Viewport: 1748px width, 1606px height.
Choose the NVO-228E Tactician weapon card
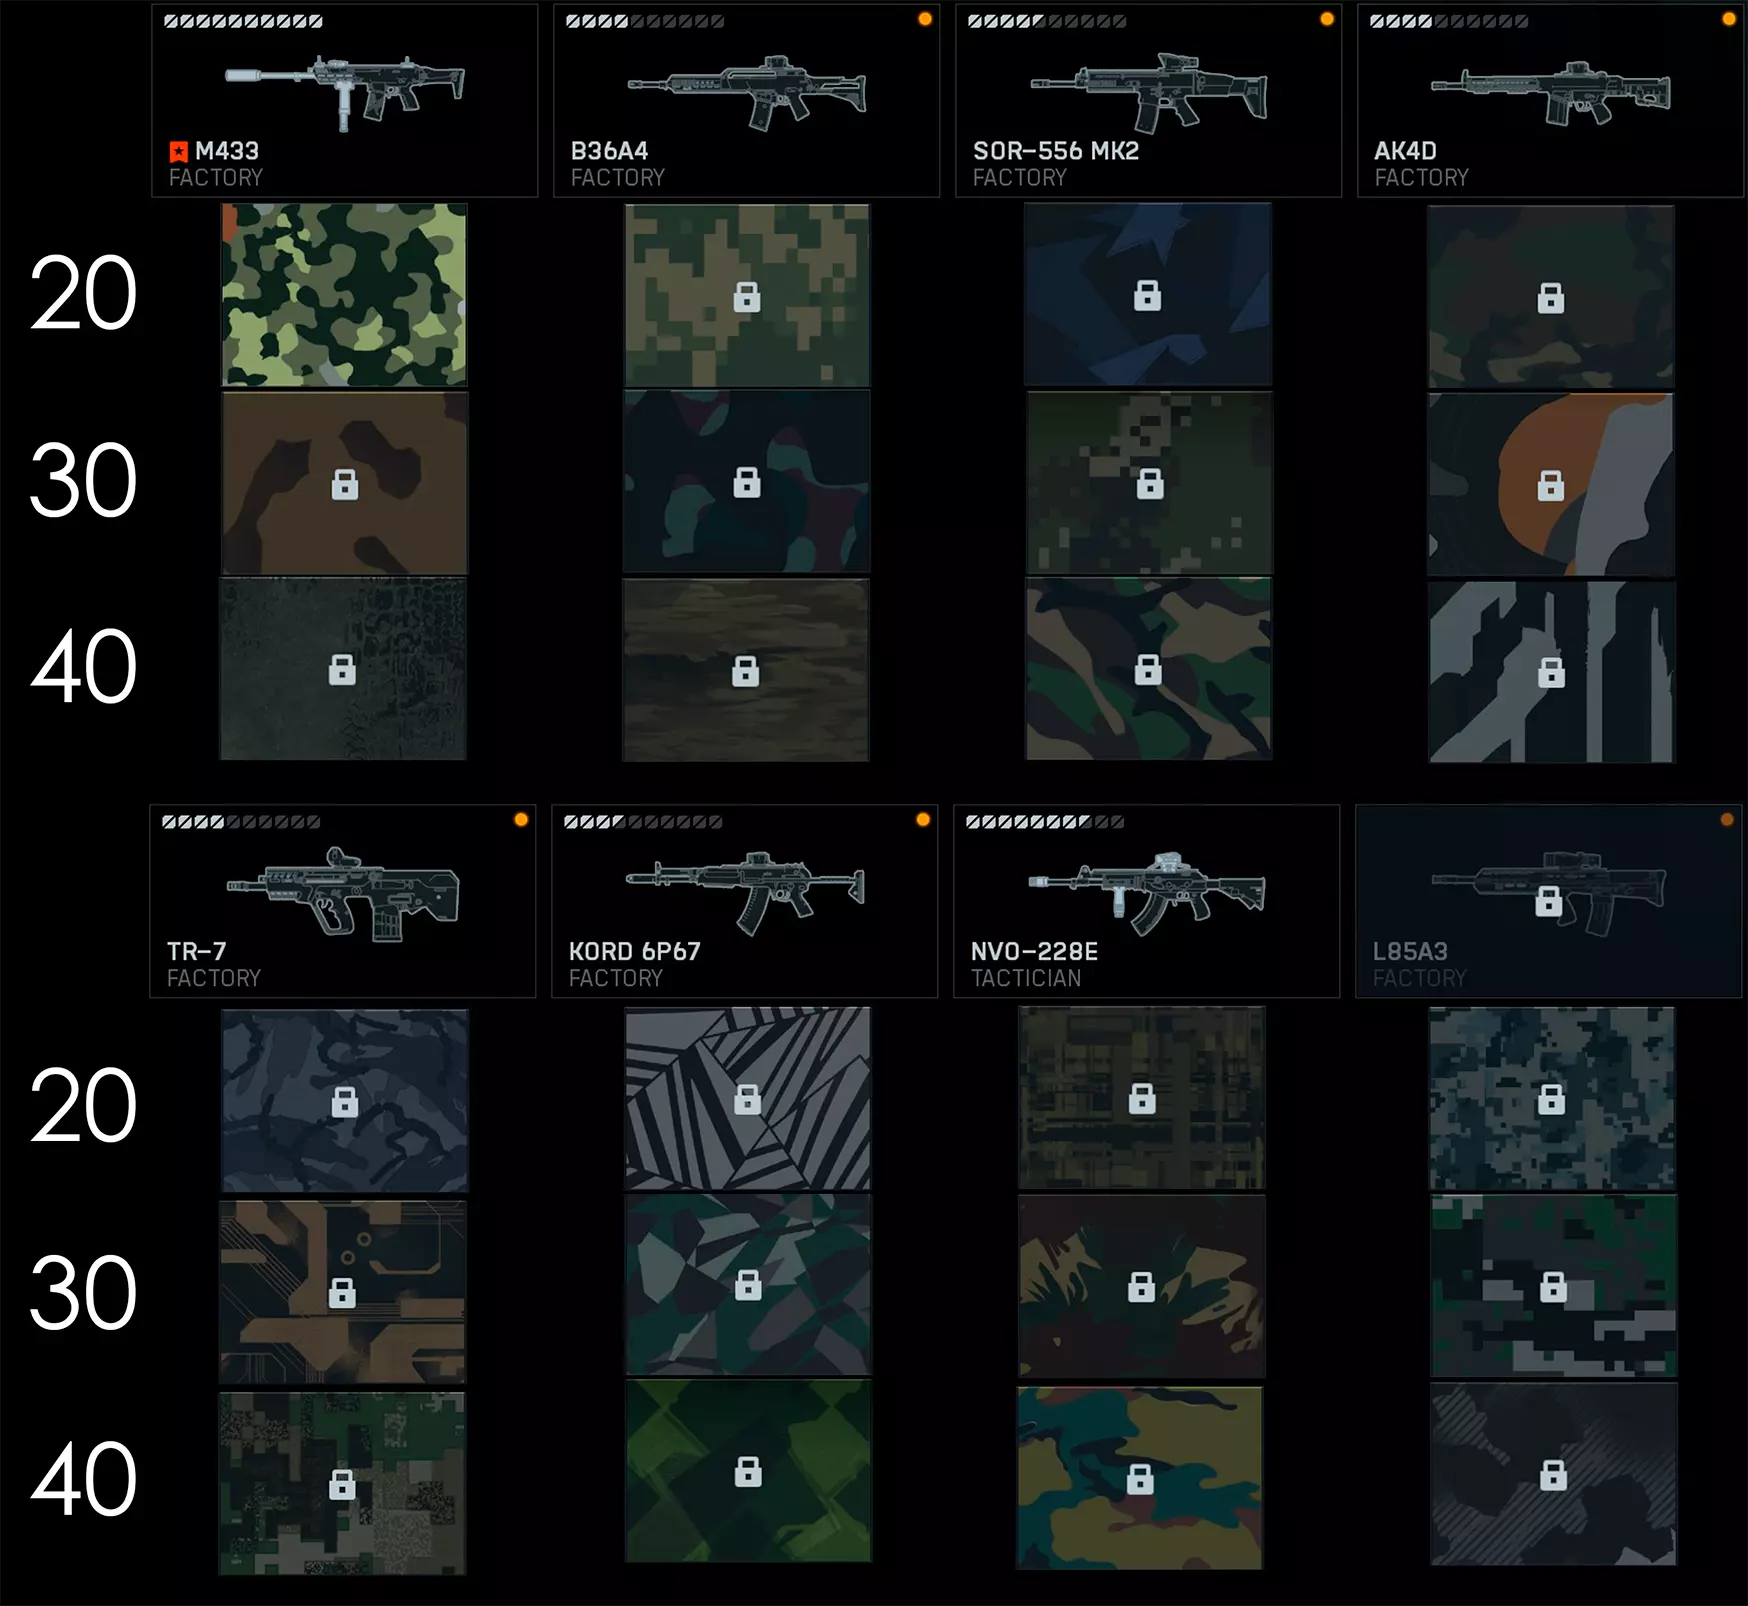(x=1147, y=901)
